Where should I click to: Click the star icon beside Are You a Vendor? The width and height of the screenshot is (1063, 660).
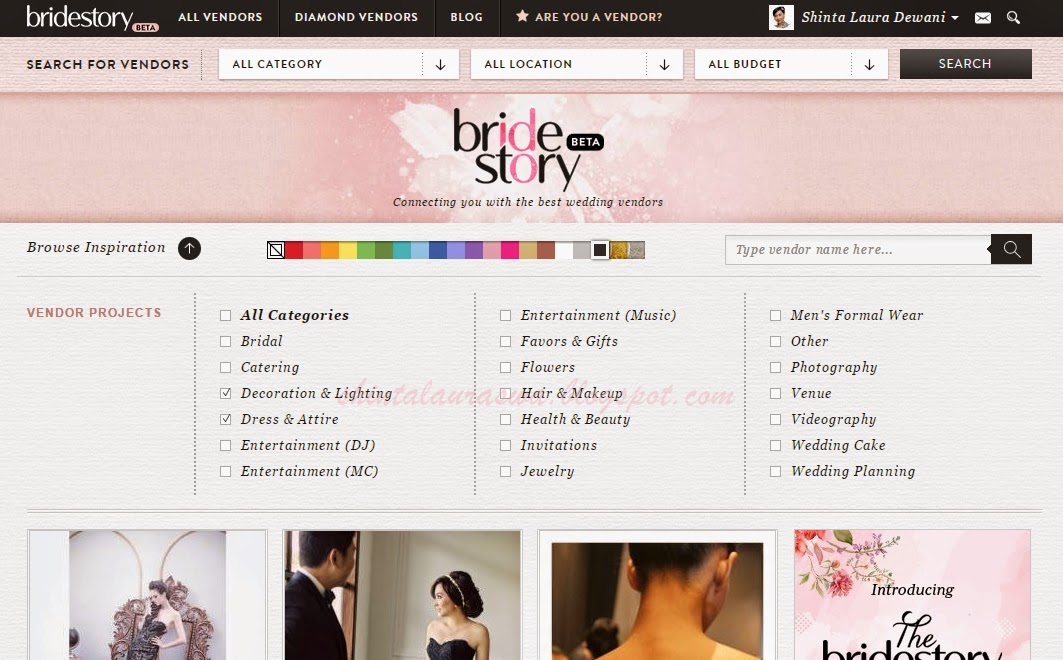click(522, 16)
